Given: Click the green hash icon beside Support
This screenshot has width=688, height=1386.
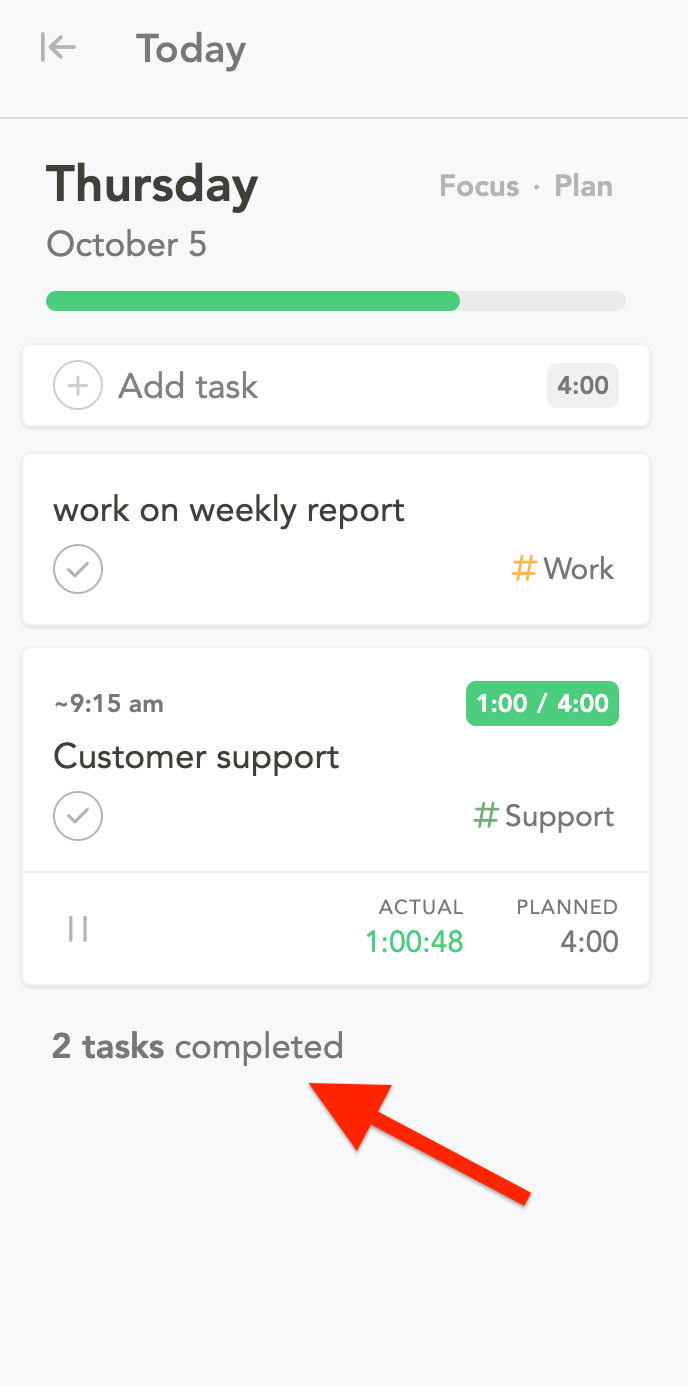Looking at the screenshot, I should click(x=486, y=816).
